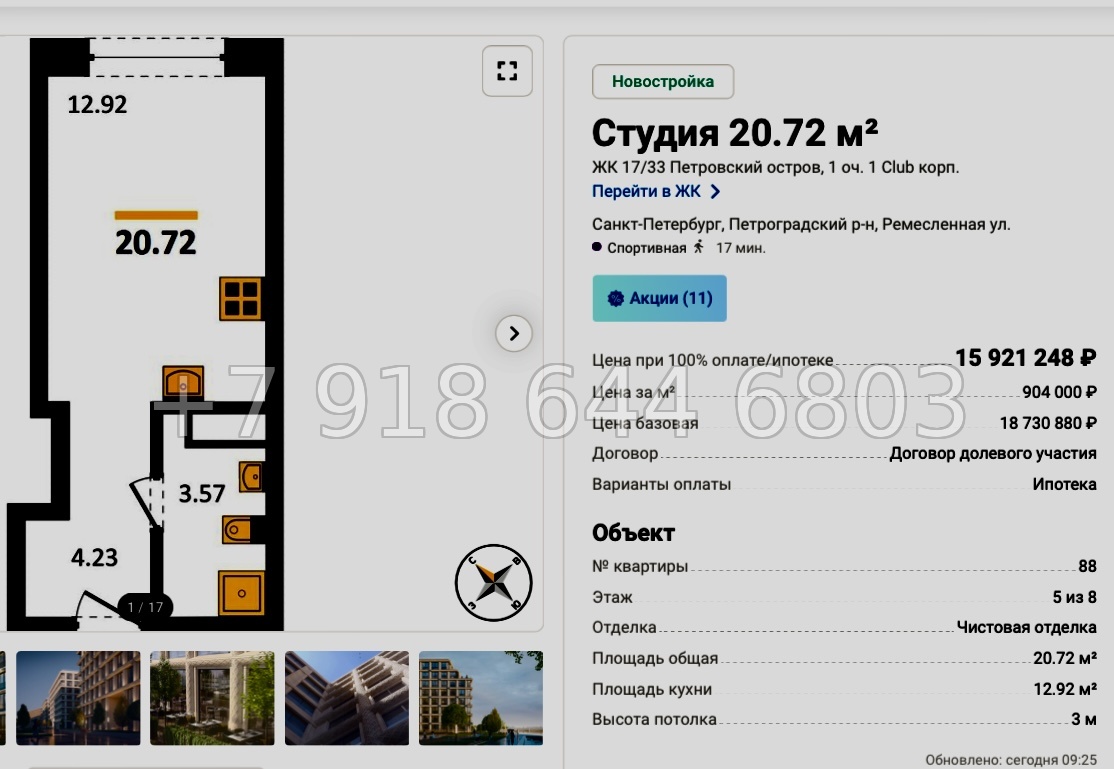Viewport: 1114px width, 769px height.
Task: Click the ceiling height 3 м value
Action: (x=1084, y=719)
